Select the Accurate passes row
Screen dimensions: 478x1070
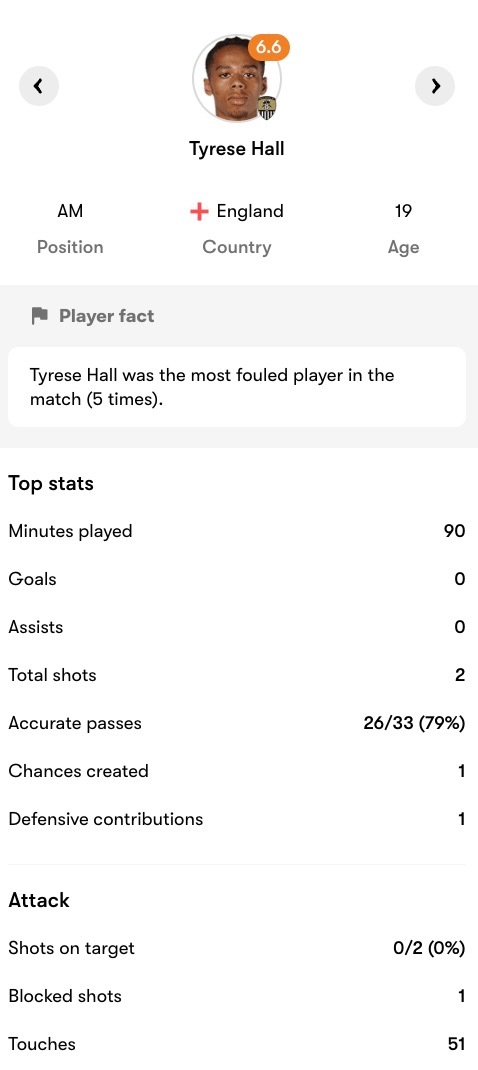pyautogui.click(x=237, y=723)
